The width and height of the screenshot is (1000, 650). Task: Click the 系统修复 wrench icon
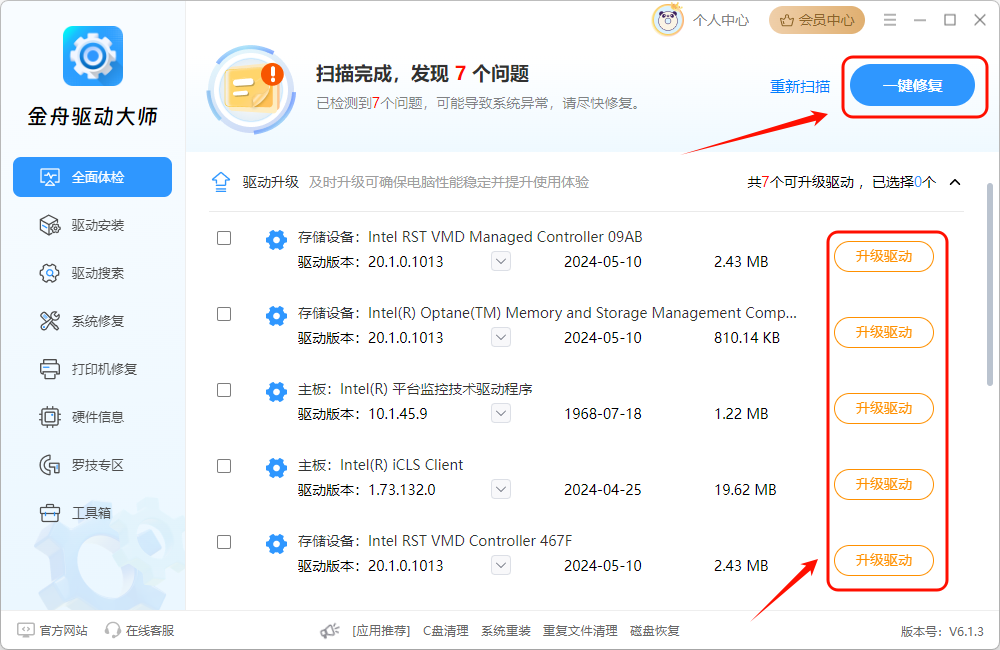(x=50, y=321)
